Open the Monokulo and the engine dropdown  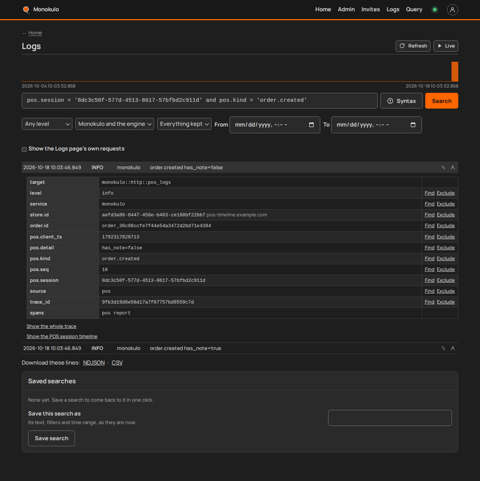pyautogui.click(x=115, y=124)
